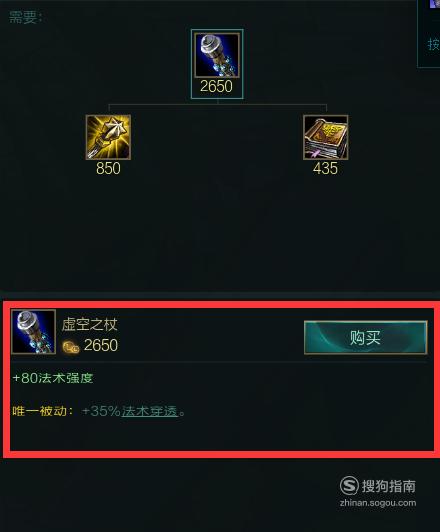The width and height of the screenshot is (440, 532).
Task: Click the 2650 price under the recipe tree's top icon
Action: point(216,86)
